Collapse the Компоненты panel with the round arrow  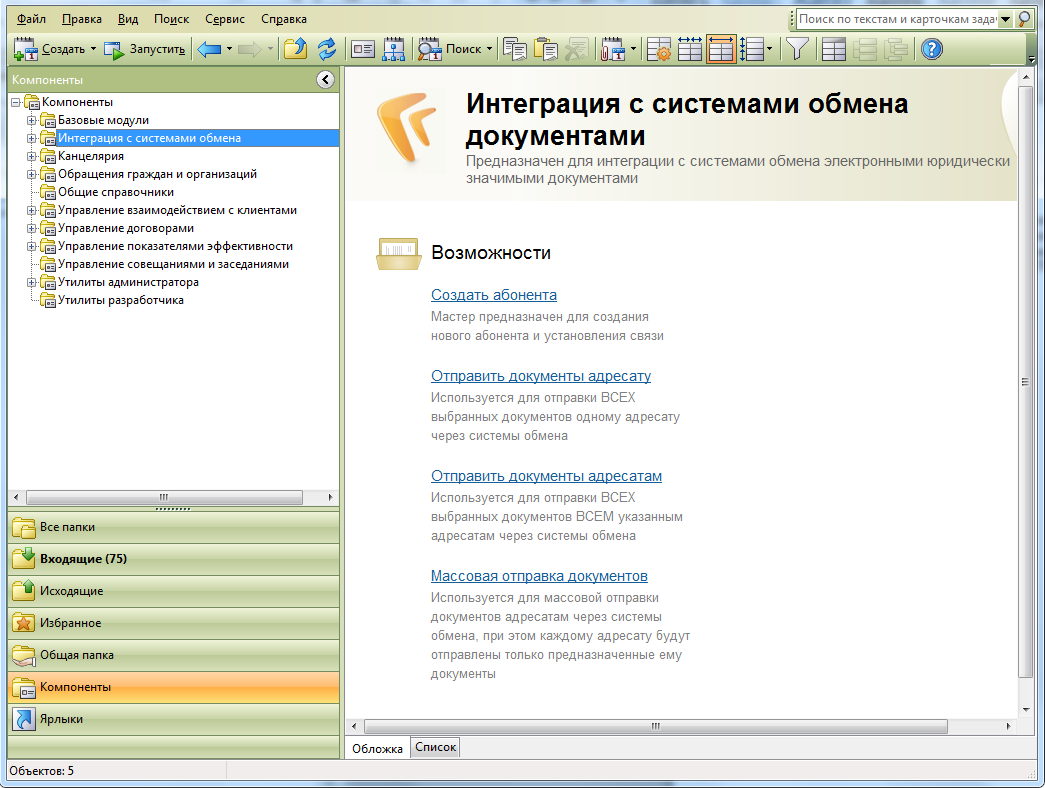[325, 80]
